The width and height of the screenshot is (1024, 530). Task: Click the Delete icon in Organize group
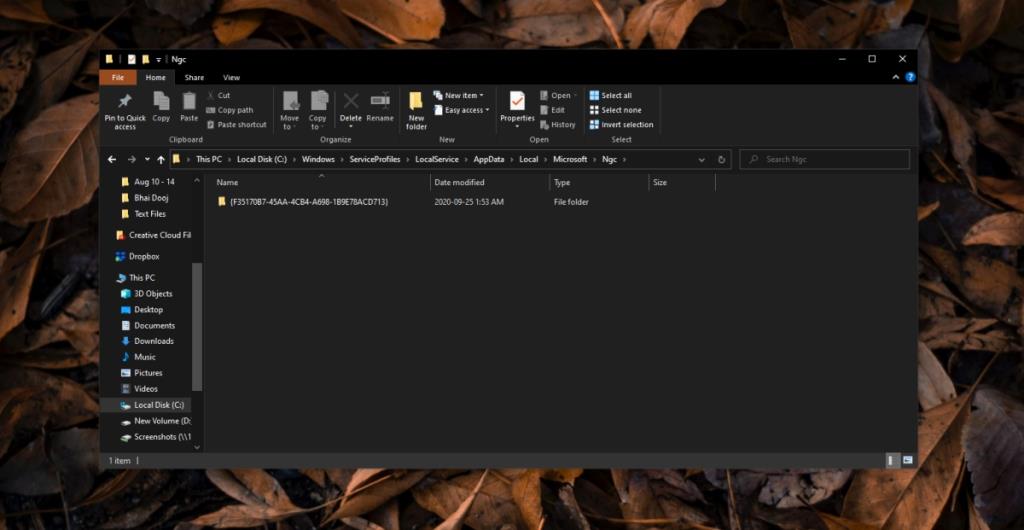[x=351, y=101]
